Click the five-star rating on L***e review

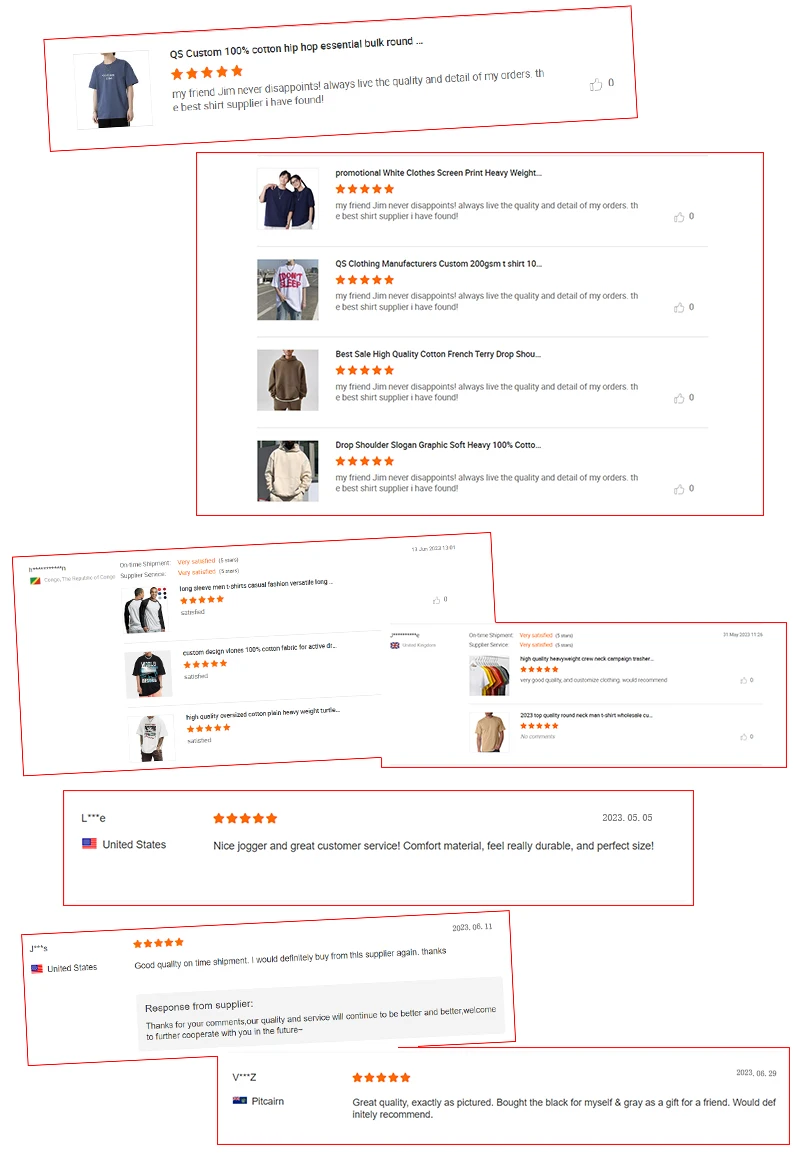tap(245, 819)
